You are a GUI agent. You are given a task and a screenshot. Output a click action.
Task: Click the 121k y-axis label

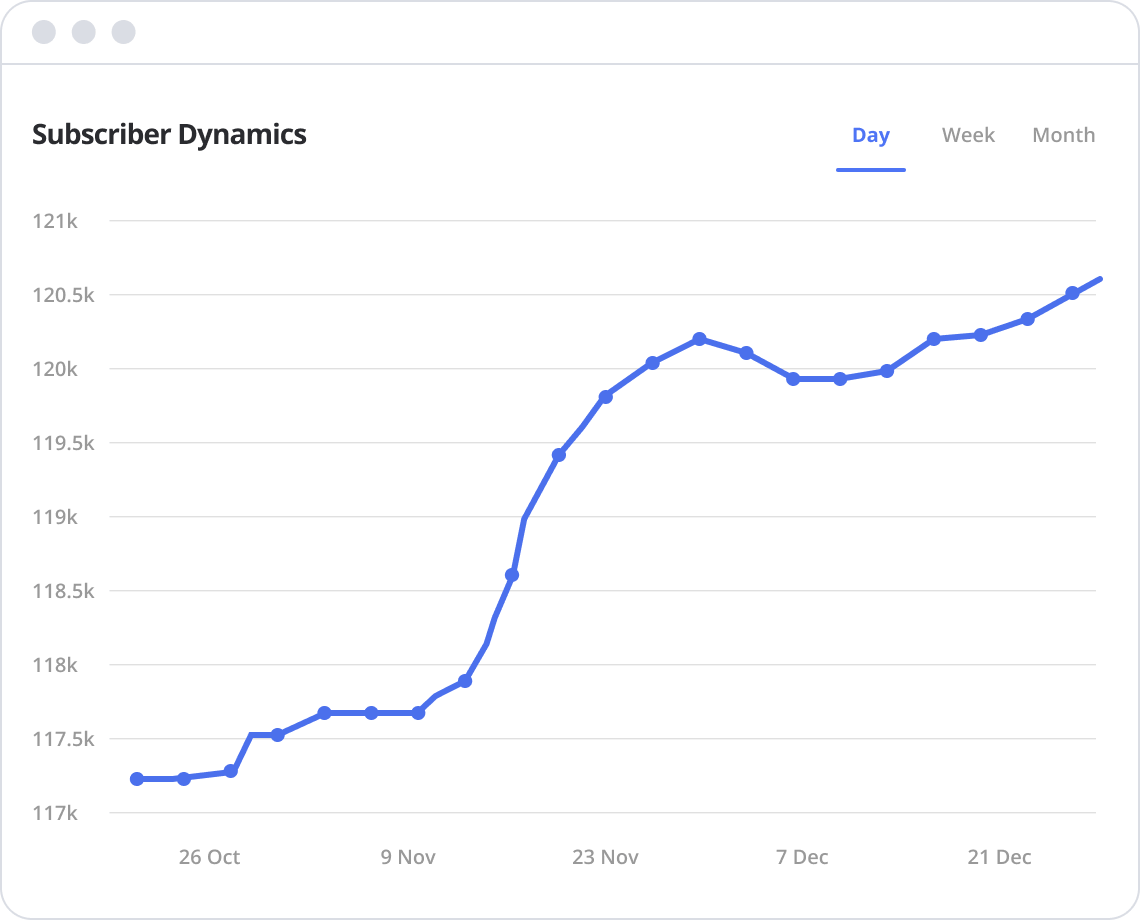[55, 221]
